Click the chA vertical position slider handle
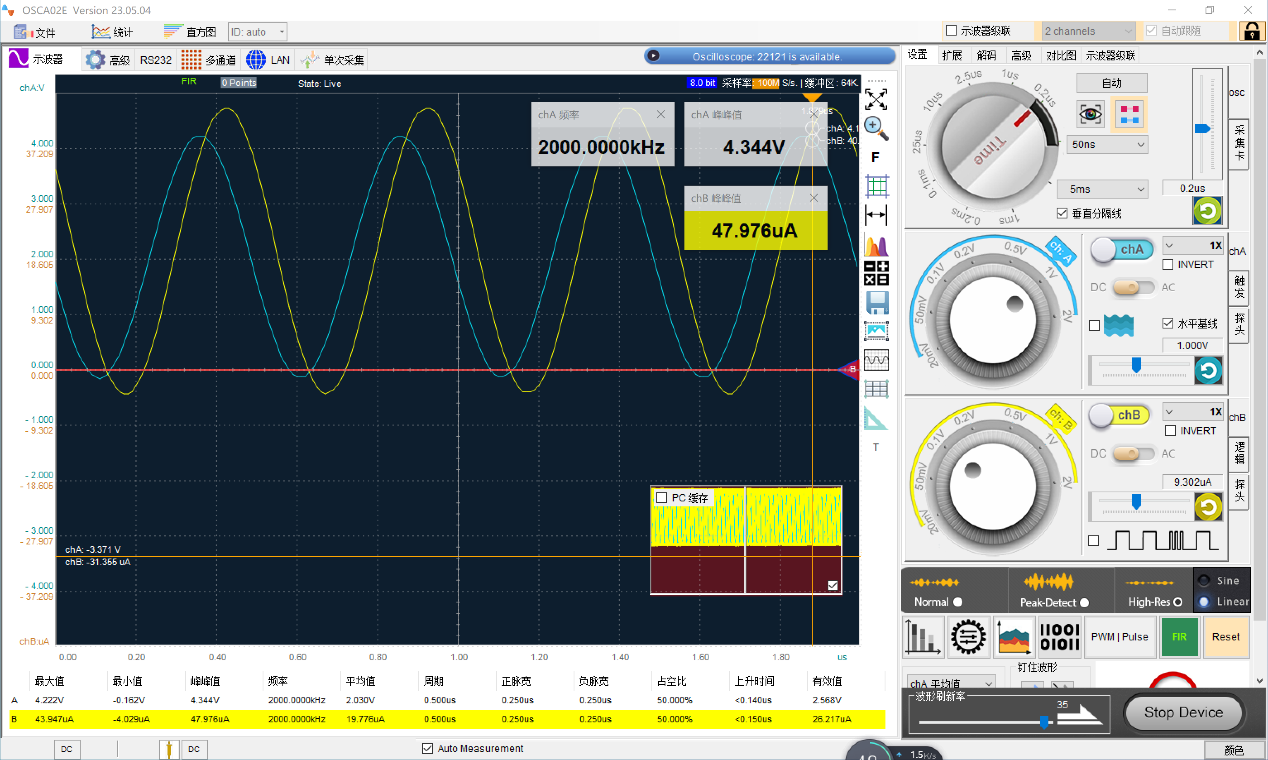1268x760 pixels. [1136, 363]
